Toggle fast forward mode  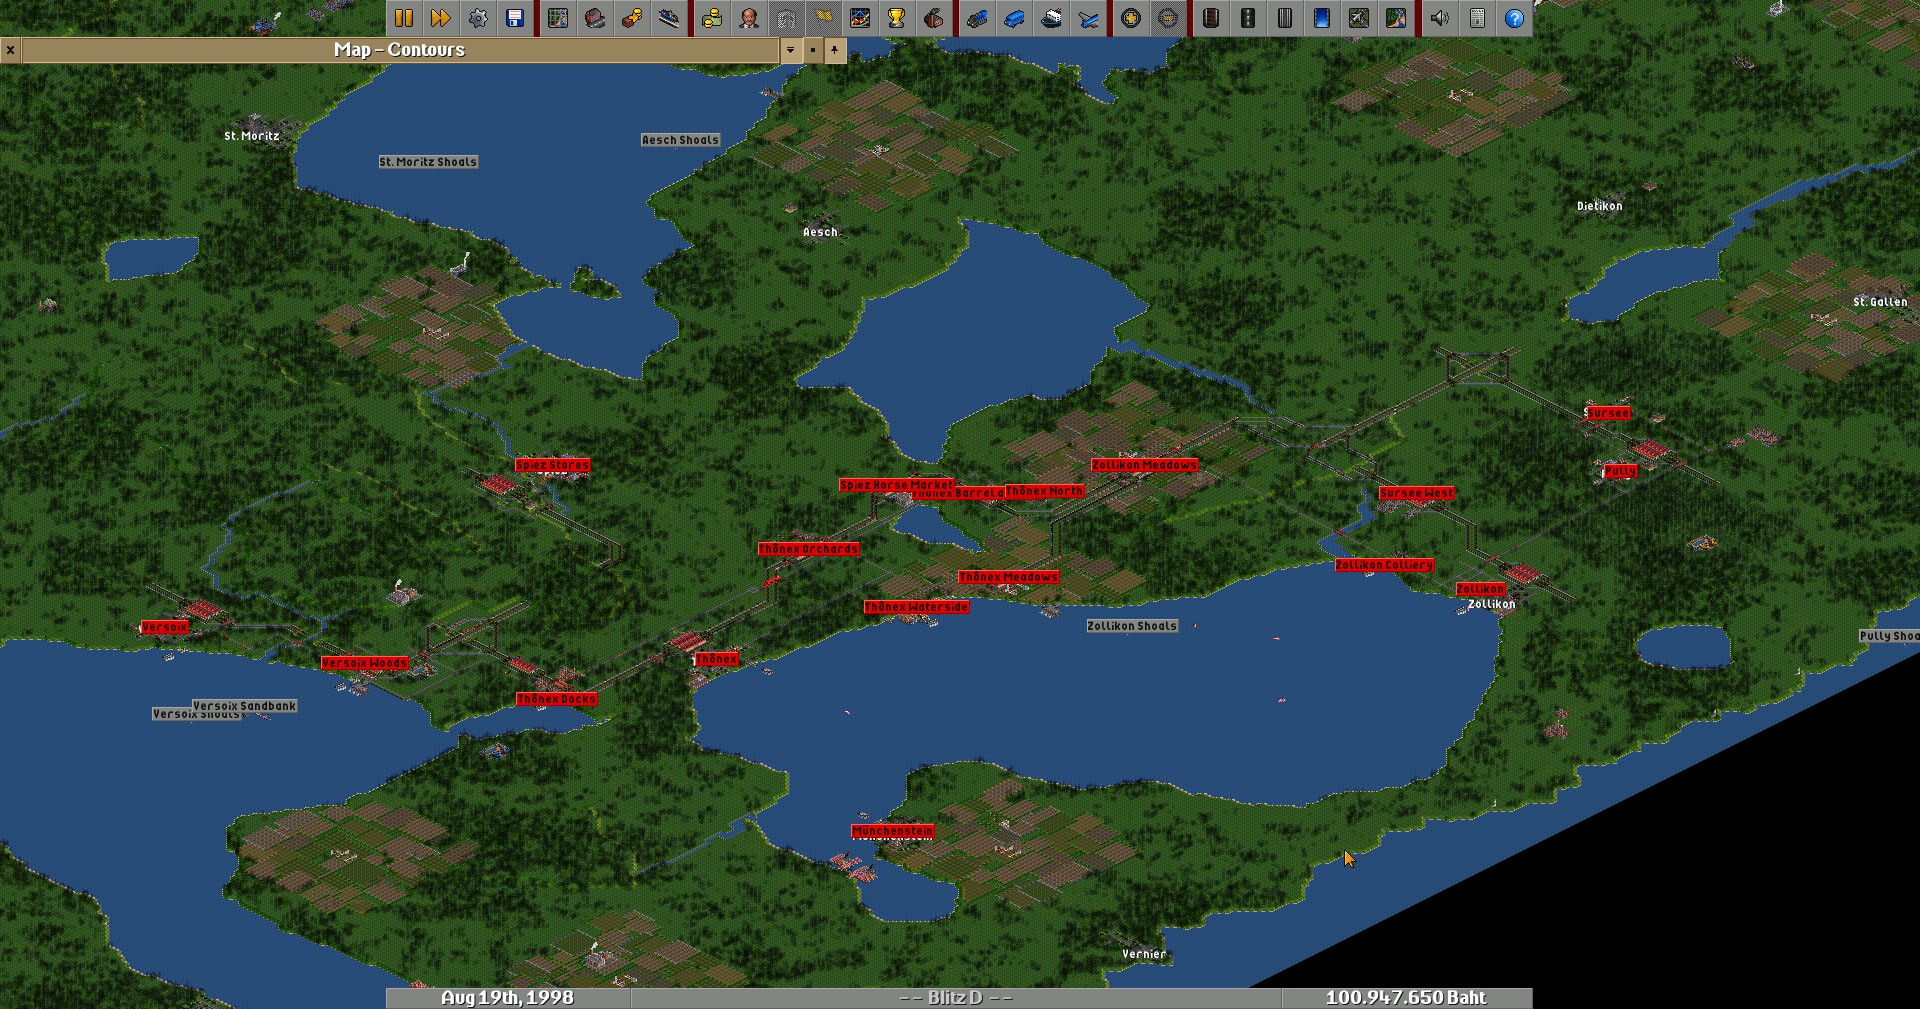(441, 18)
